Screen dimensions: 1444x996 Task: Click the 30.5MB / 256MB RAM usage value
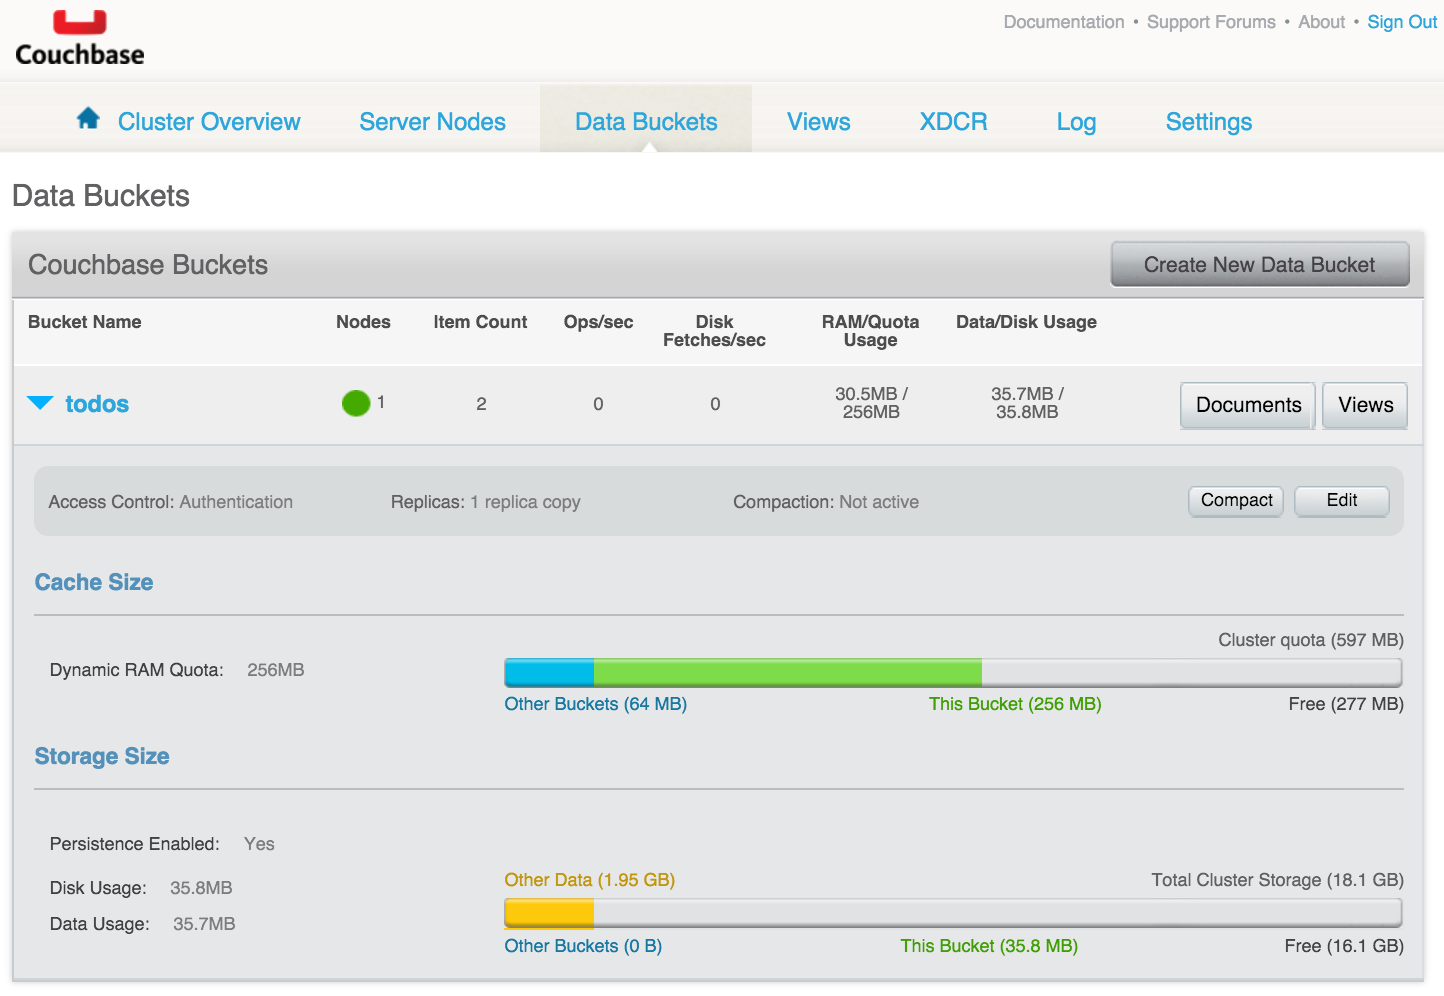[x=871, y=403]
